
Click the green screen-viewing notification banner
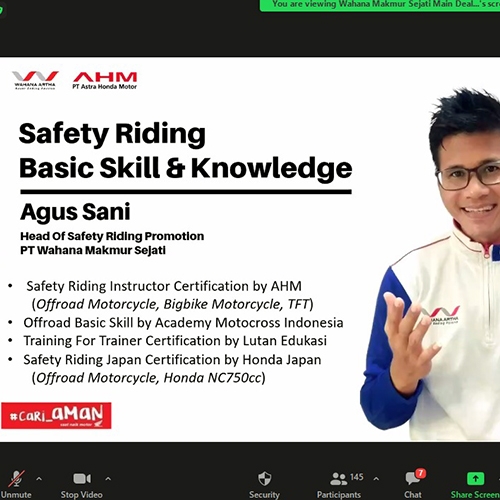380,5
